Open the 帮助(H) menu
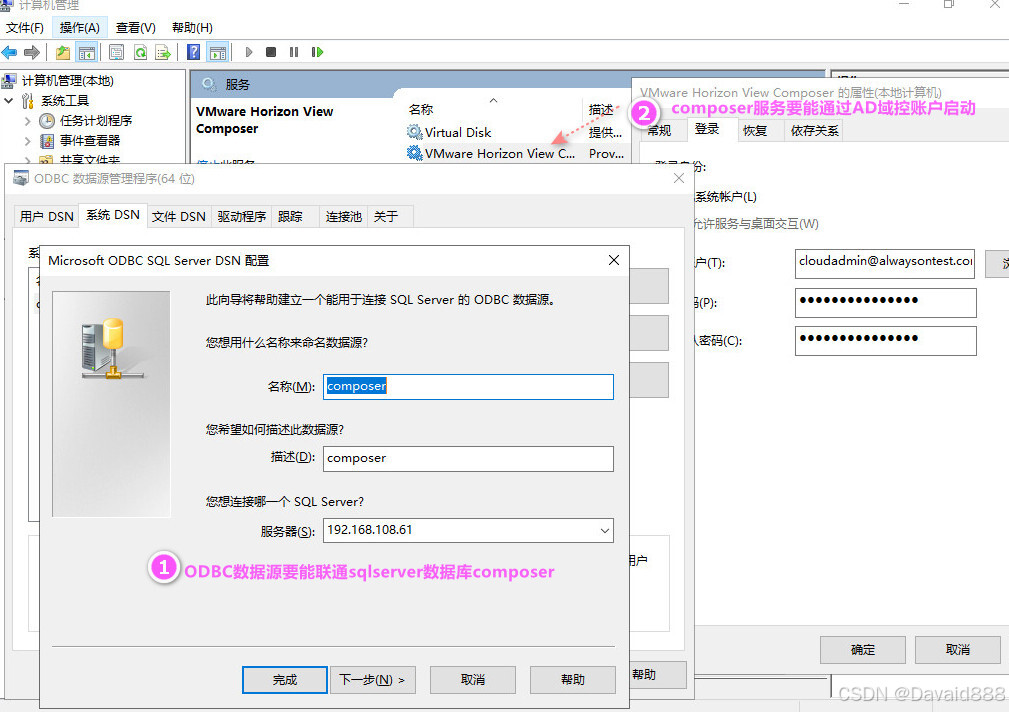 (x=192, y=28)
